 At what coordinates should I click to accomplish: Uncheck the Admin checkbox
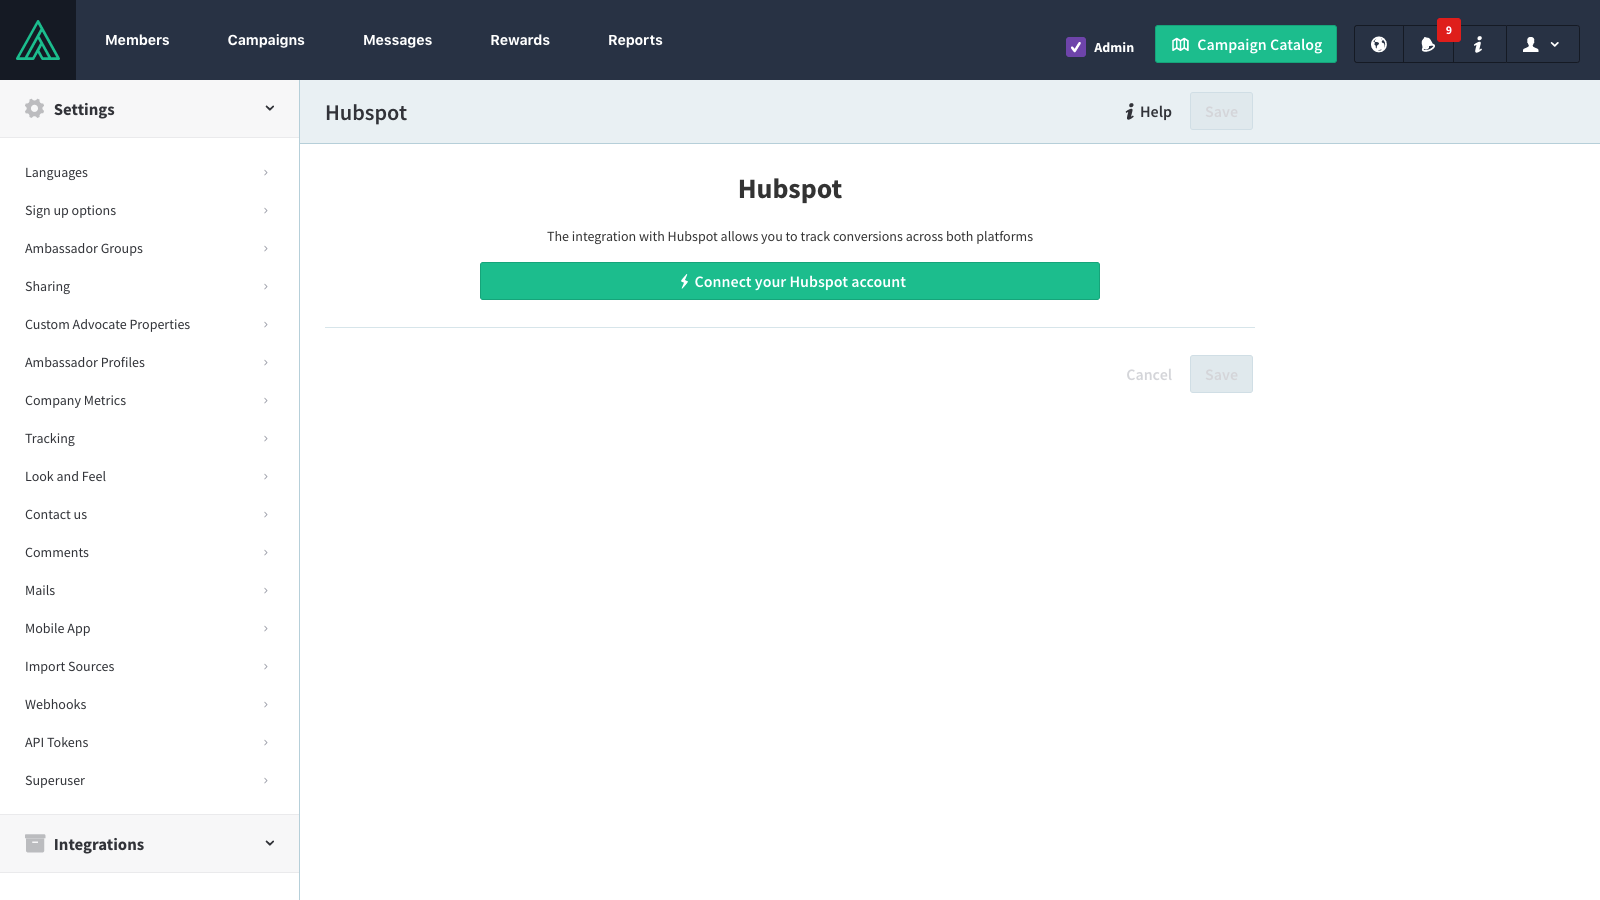(x=1076, y=47)
